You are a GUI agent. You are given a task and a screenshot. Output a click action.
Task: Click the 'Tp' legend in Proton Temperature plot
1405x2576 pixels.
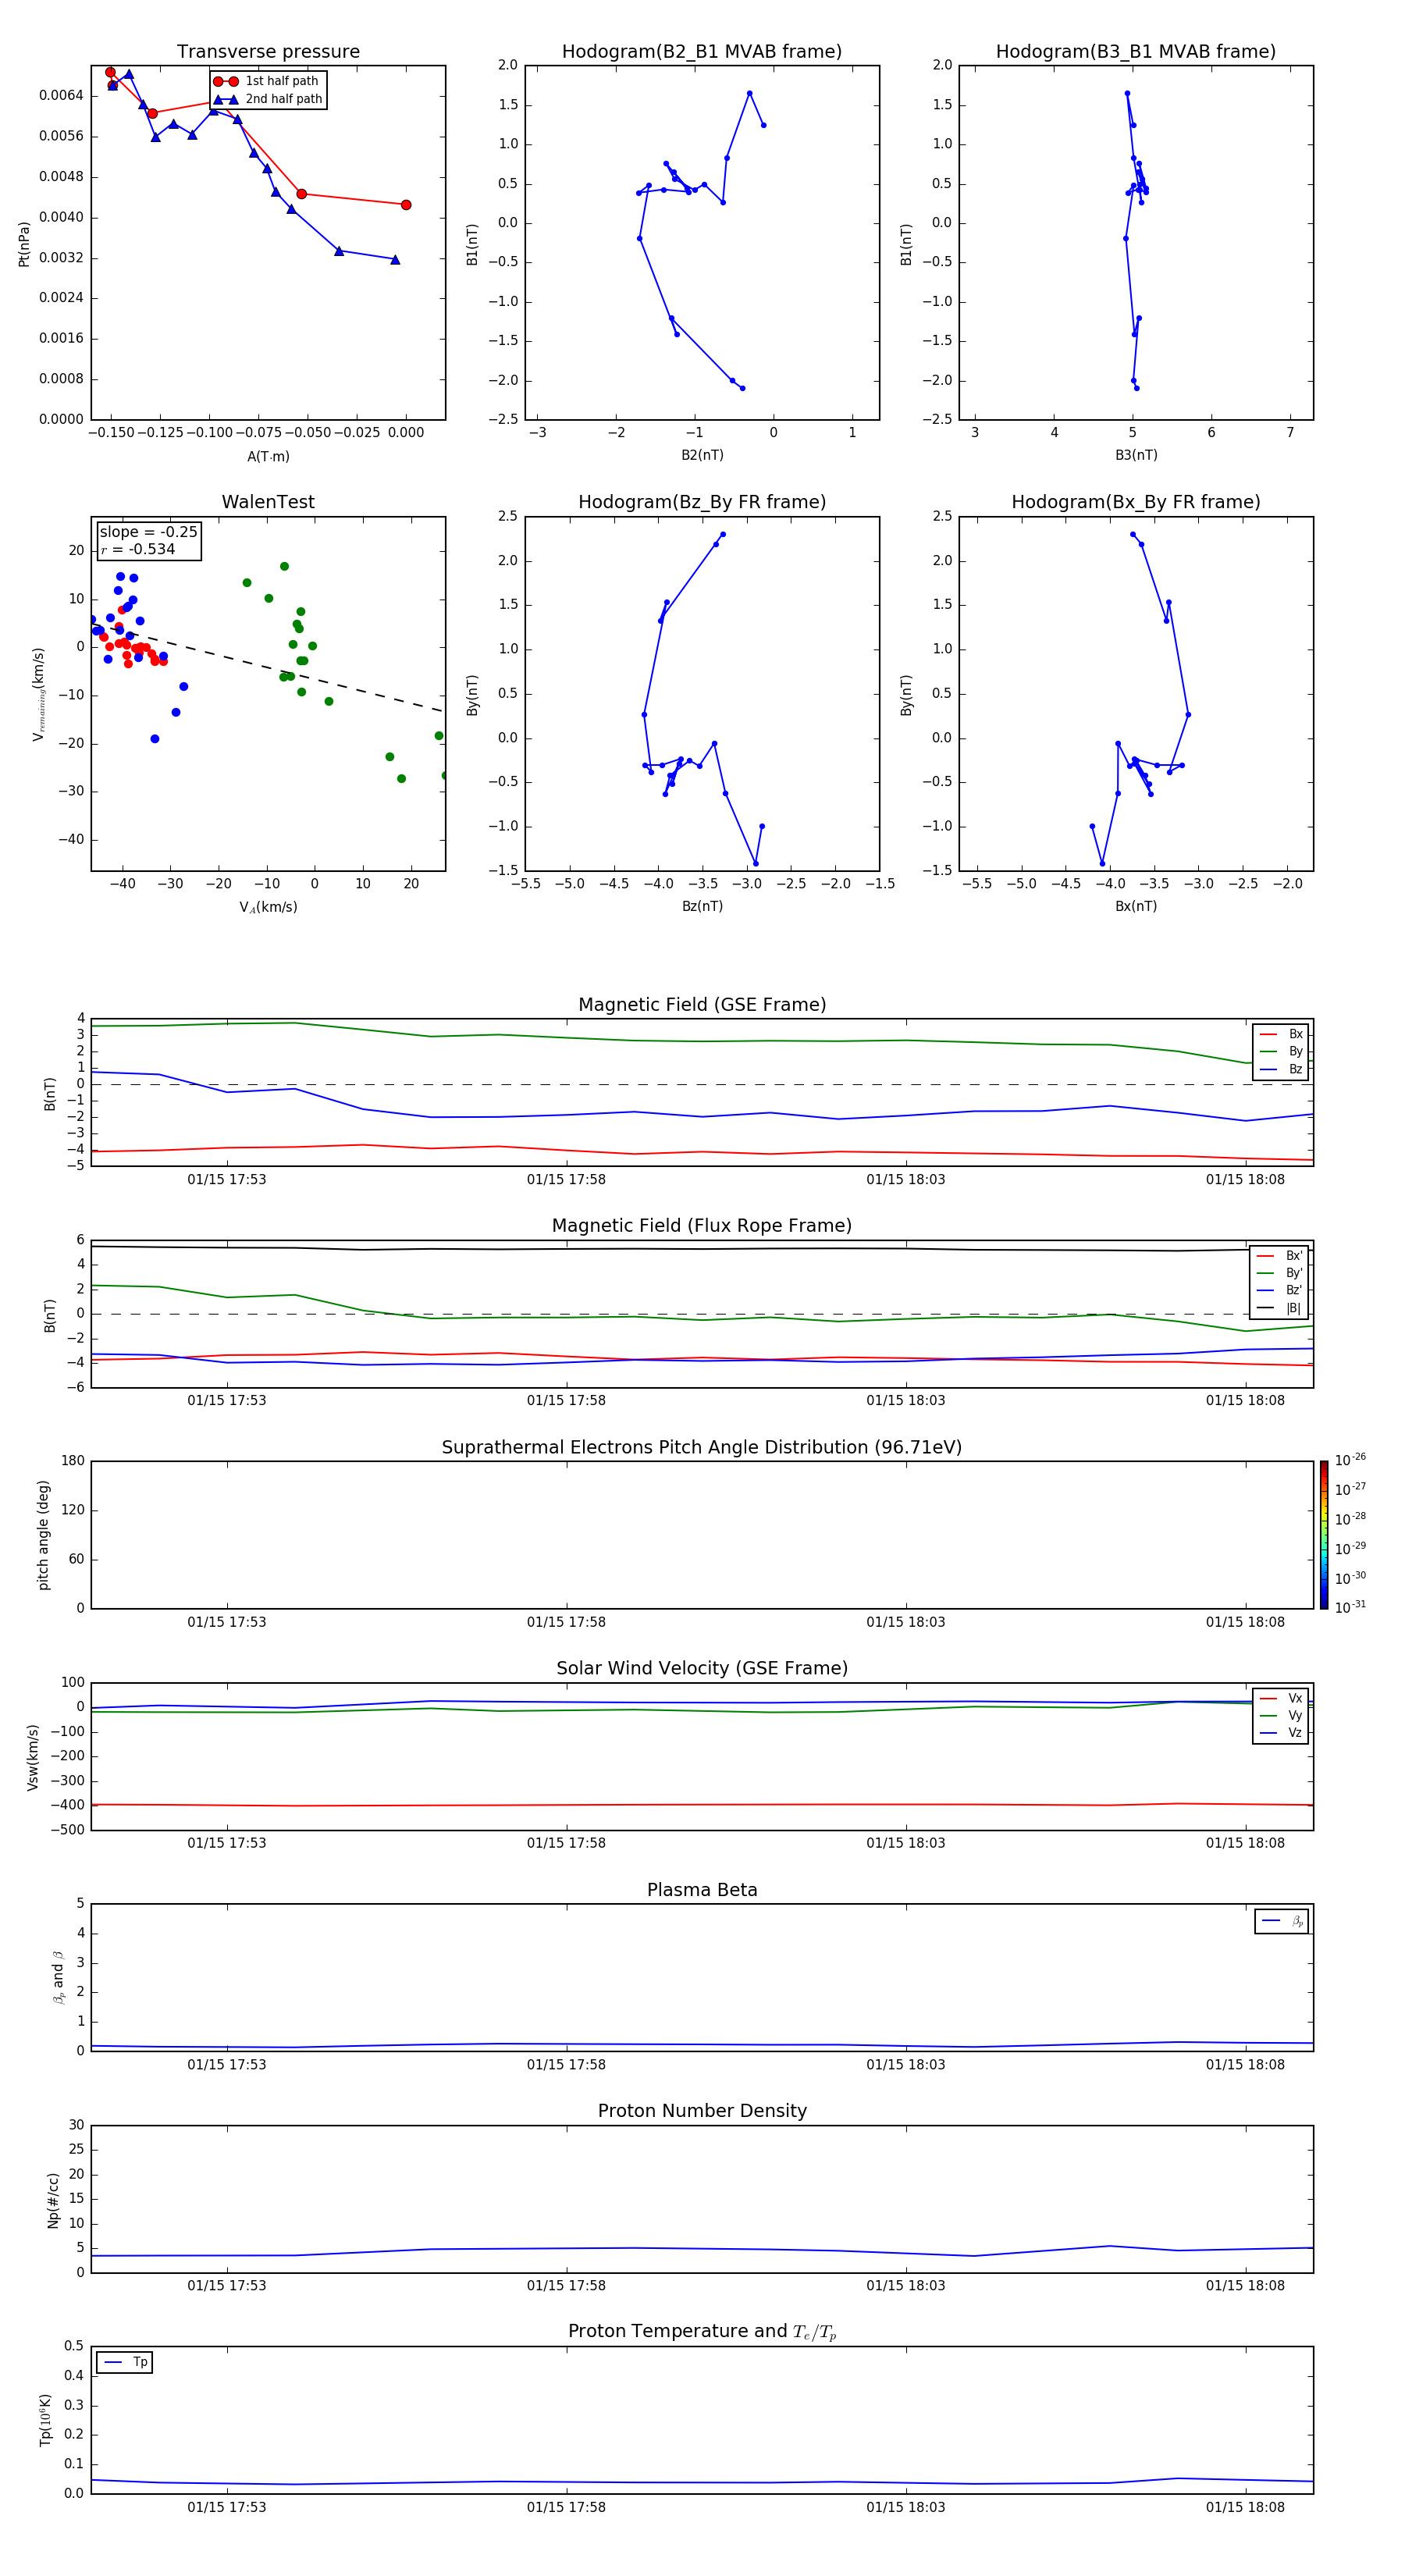[125, 2362]
